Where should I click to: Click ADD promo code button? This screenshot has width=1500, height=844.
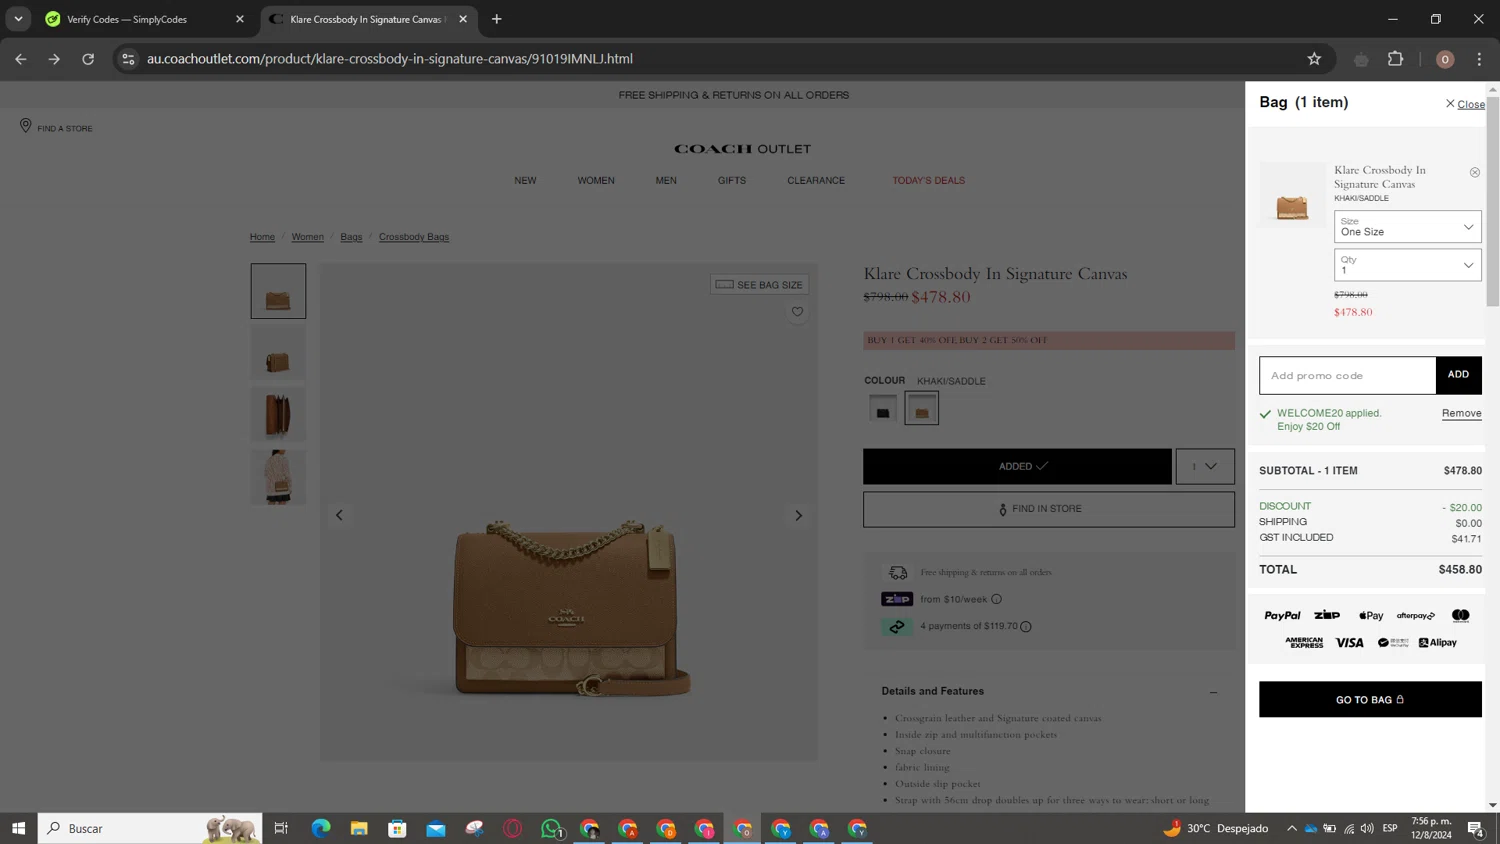(x=1458, y=375)
